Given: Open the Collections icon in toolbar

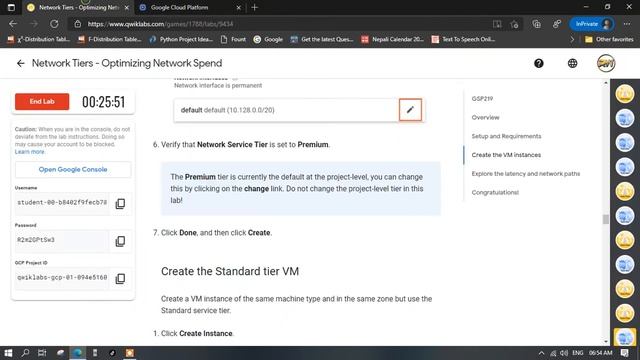Looking at the screenshot, I should click(x=536, y=24).
